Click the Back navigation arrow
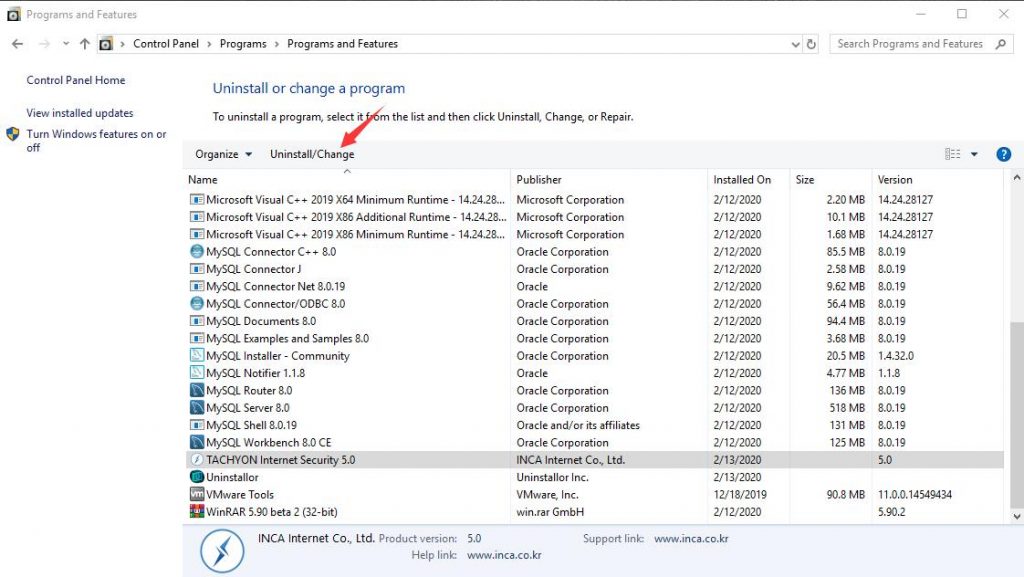This screenshot has height=577, width=1024. click(x=18, y=44)
